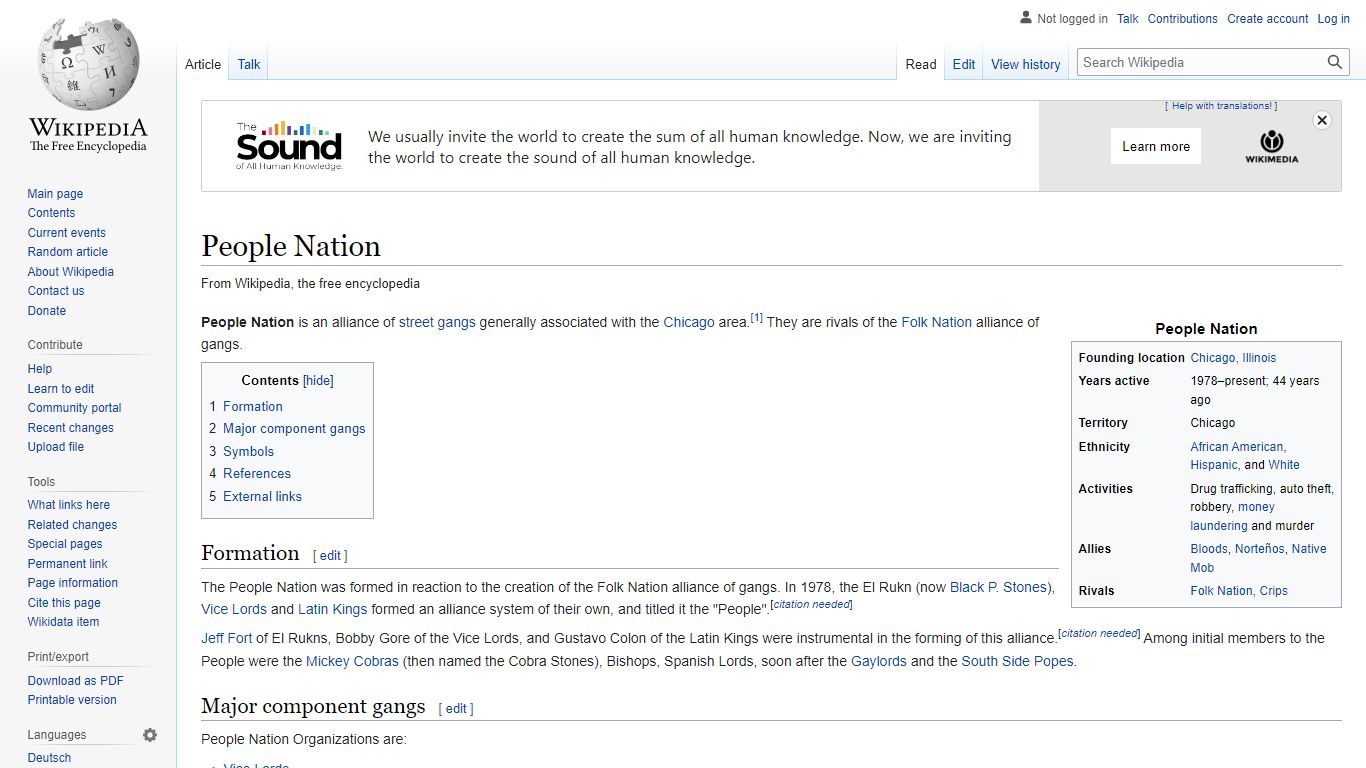Hide the Contents table
The image size is (1366, 768).
pos(318,380)
